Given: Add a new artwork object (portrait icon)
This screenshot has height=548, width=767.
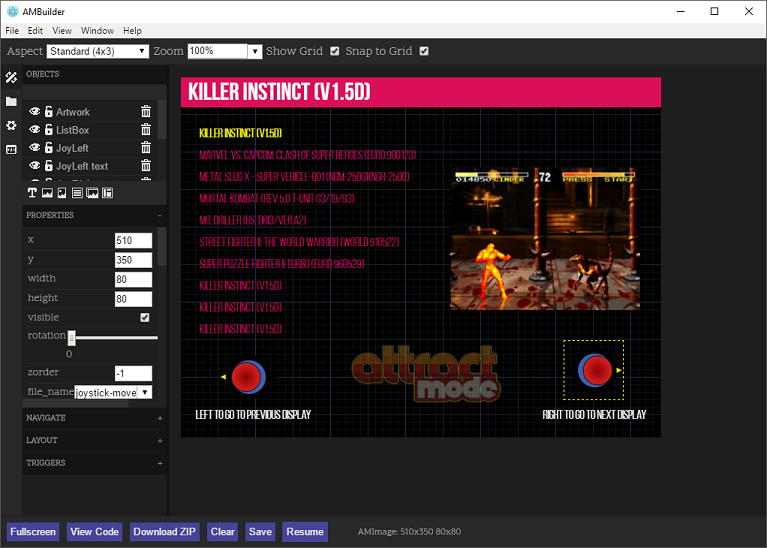Looking at the screenshot, I should (x=62, y=193).
